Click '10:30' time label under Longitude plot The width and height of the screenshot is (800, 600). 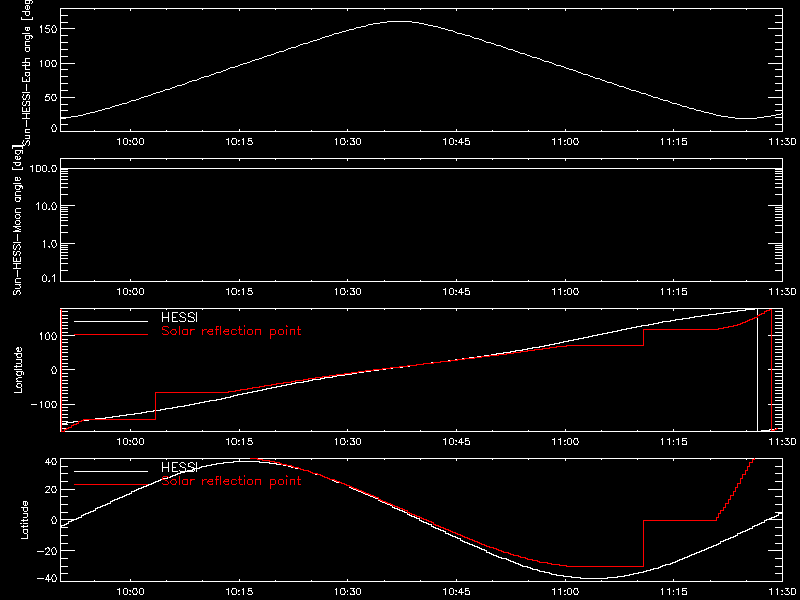(x=347, y=442)
